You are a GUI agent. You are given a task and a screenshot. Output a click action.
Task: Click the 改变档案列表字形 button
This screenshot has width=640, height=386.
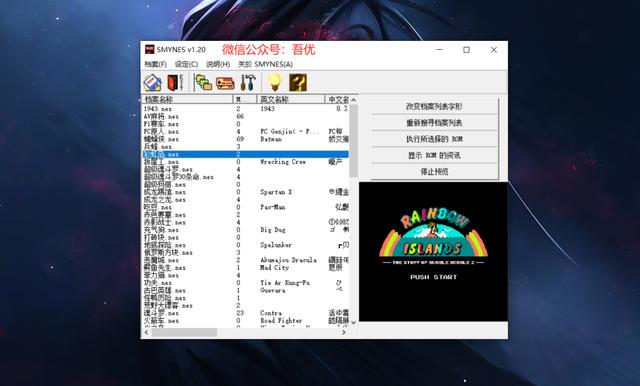434,106
